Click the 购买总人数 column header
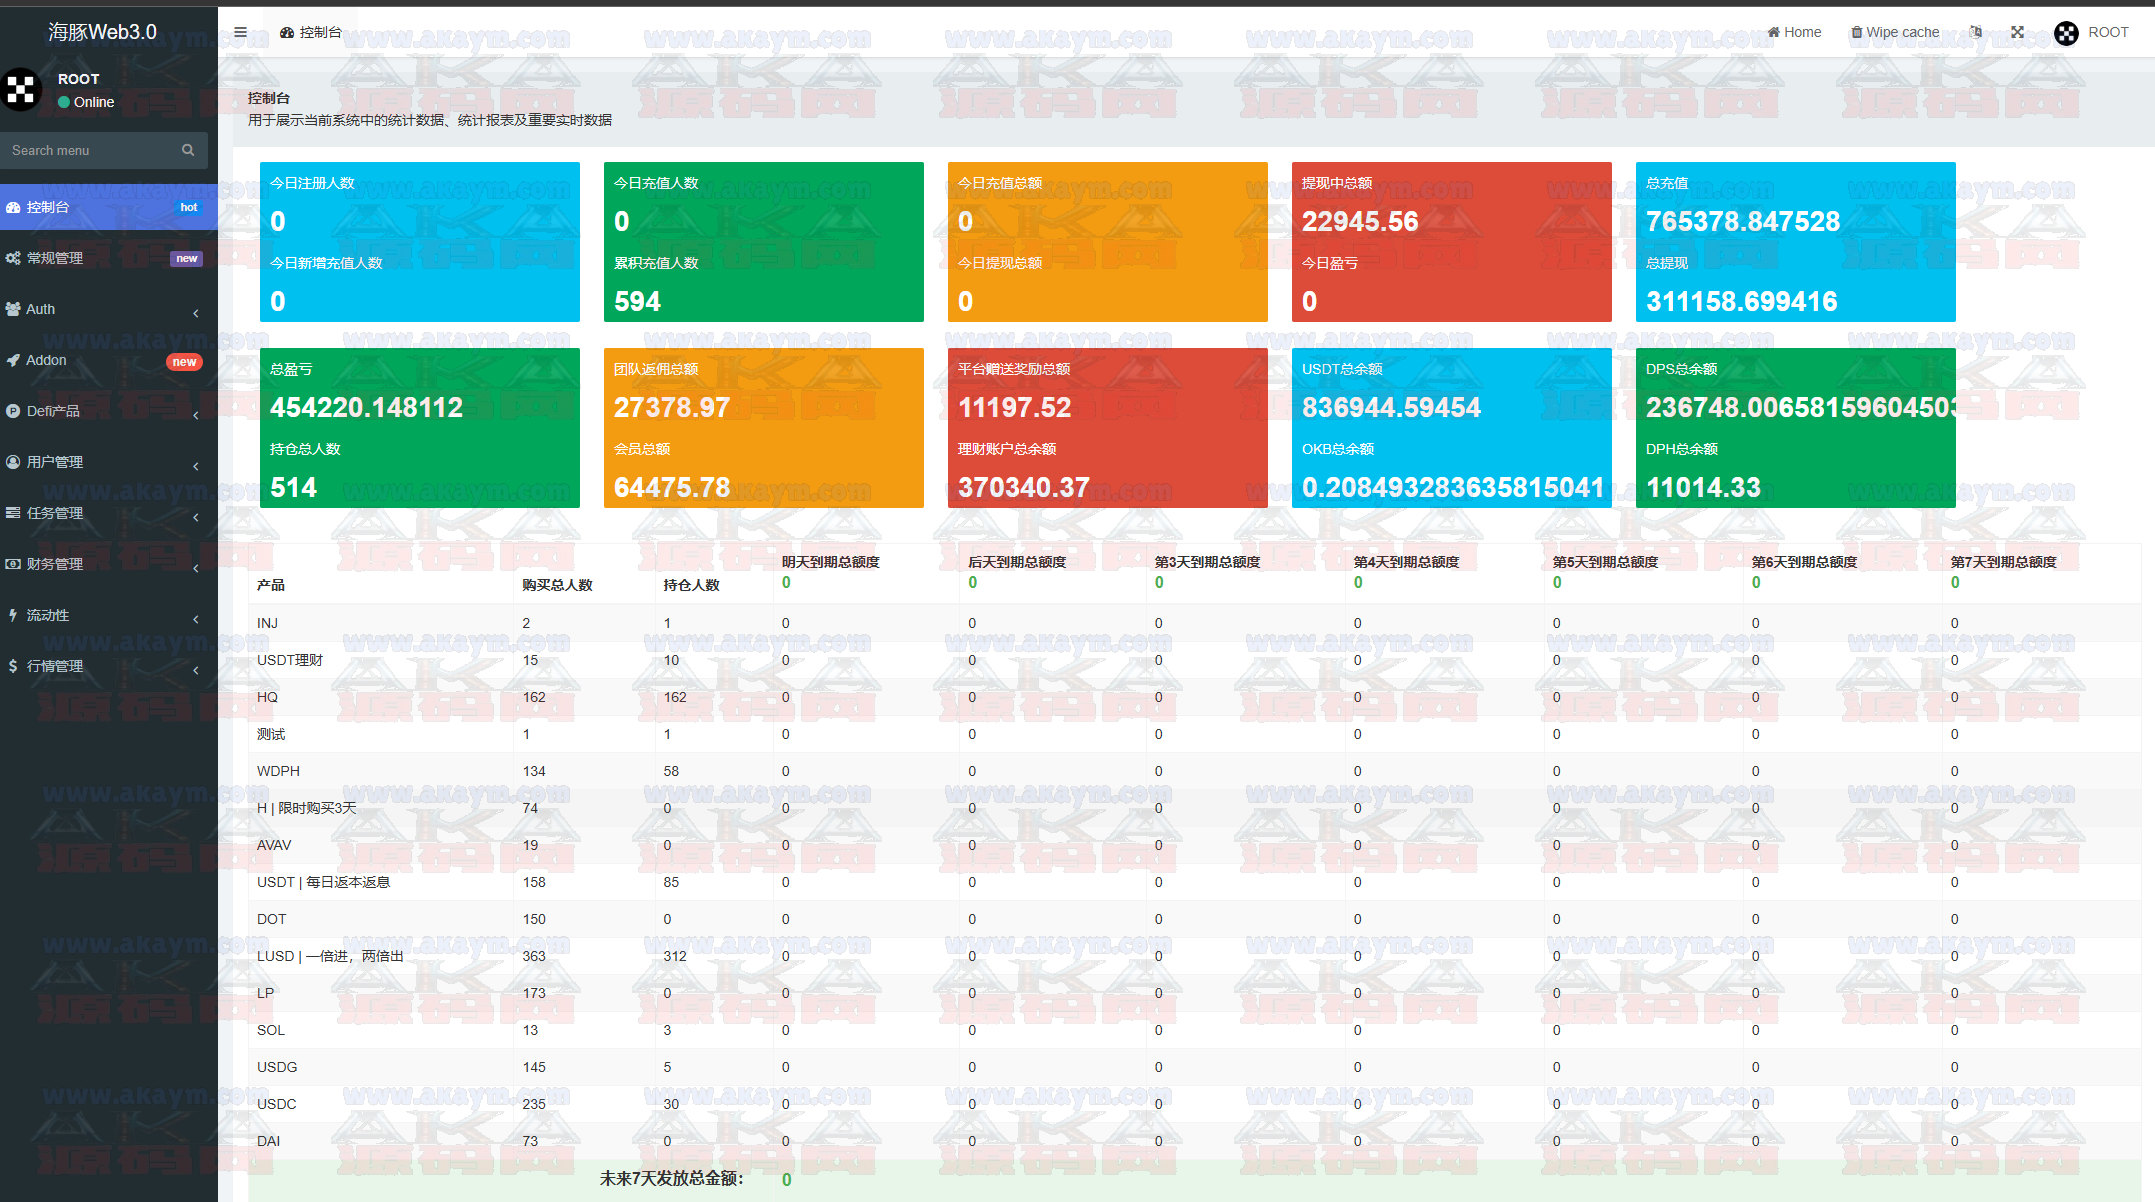Screen dimensions: 2155x1202 tap(557, 585)
